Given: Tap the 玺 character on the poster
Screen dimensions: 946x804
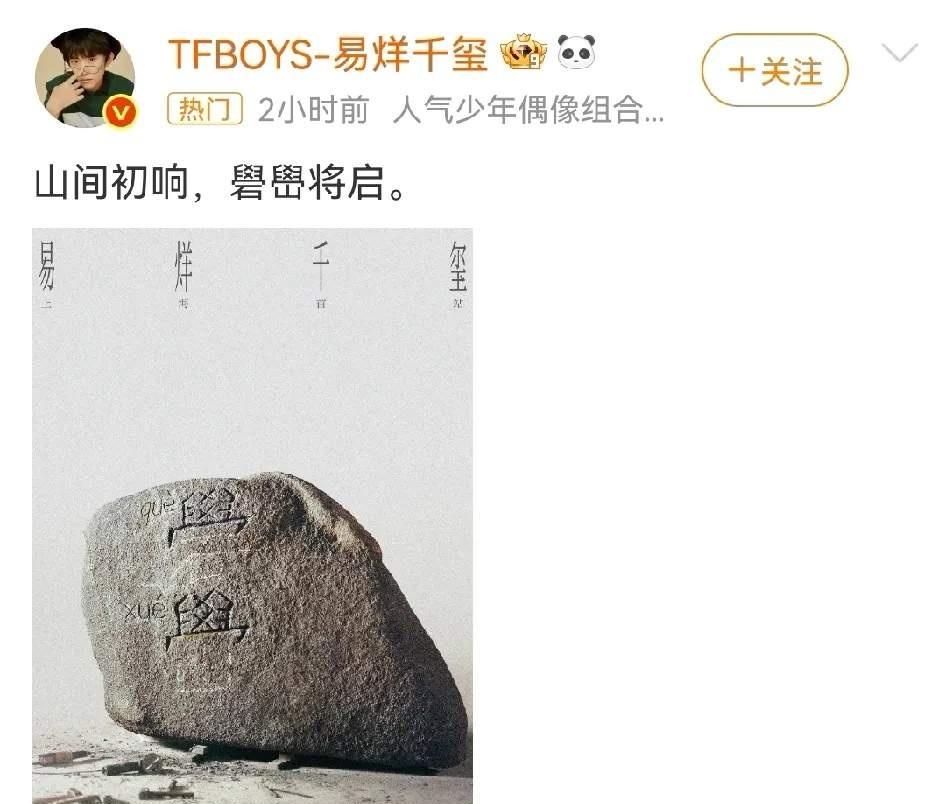Looking at the screenshot, I should point(458,265).
